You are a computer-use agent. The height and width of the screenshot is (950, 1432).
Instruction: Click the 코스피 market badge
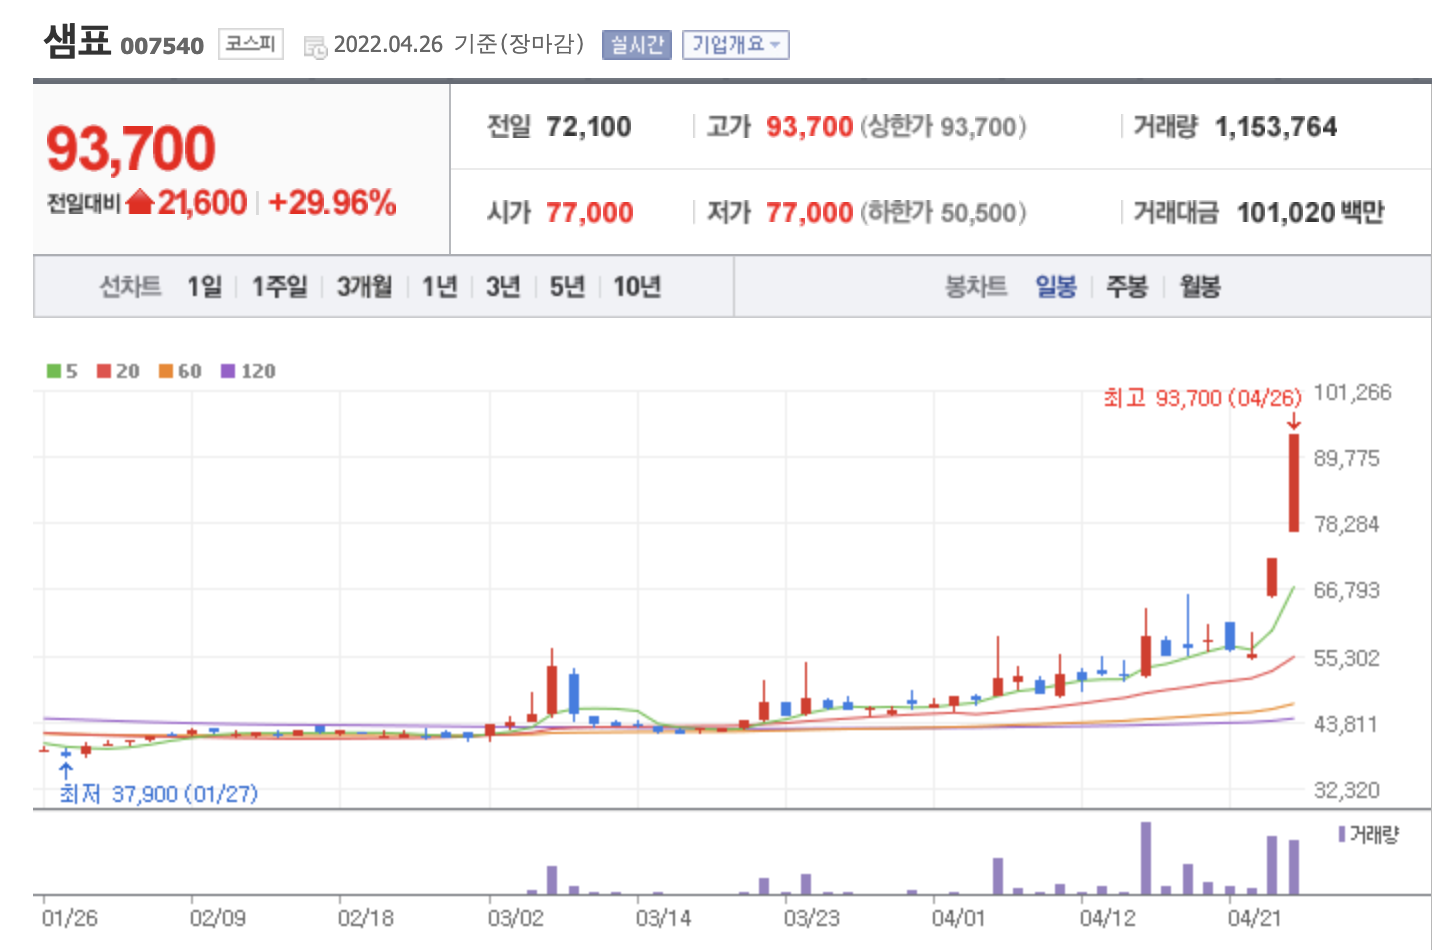pos(250,44)
